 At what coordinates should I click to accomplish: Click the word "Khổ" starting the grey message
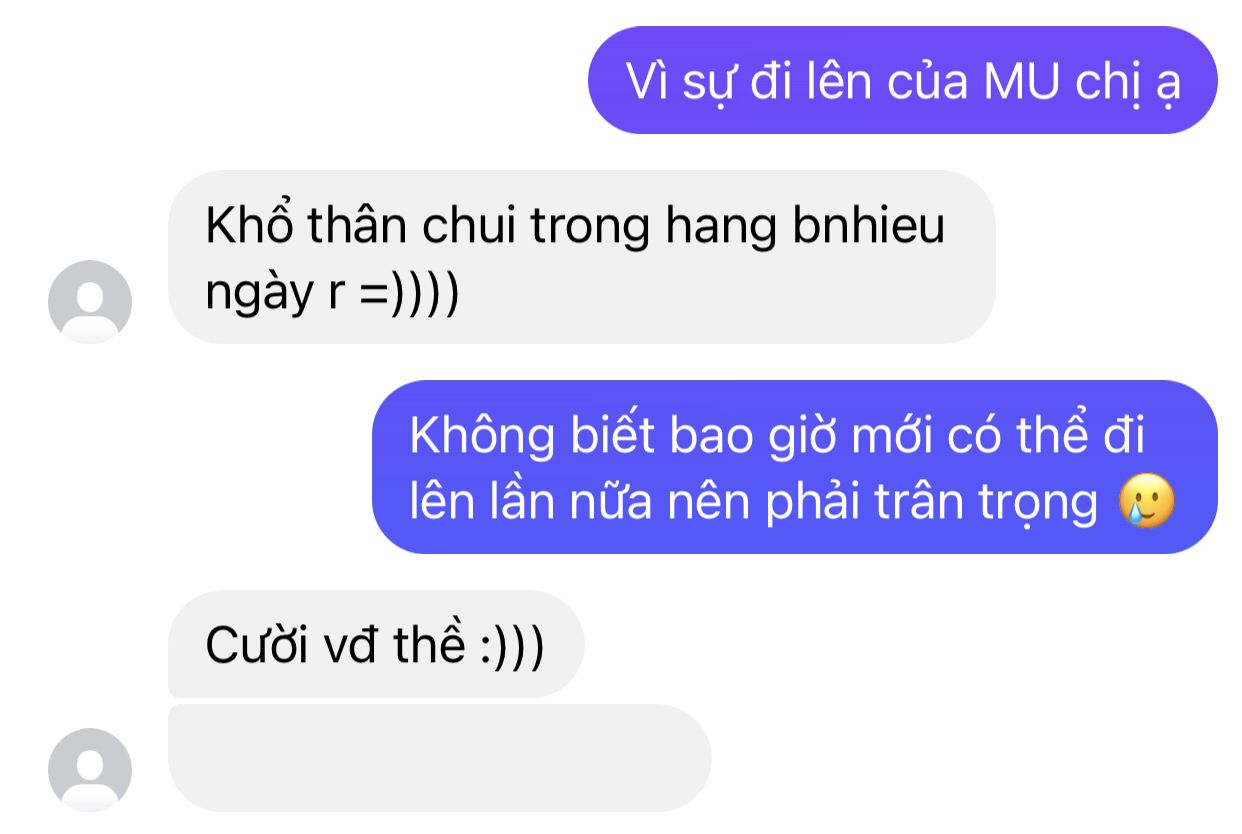(x=236, y=227)
